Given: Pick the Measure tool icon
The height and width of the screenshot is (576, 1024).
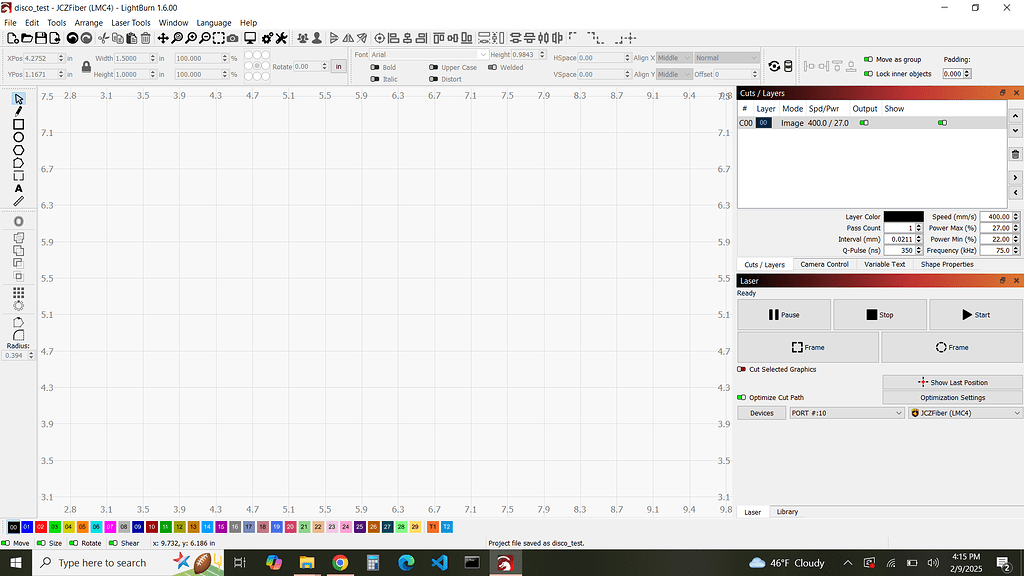Looking at the screenshot, I should pyautogui.click(x=18, y=201).
